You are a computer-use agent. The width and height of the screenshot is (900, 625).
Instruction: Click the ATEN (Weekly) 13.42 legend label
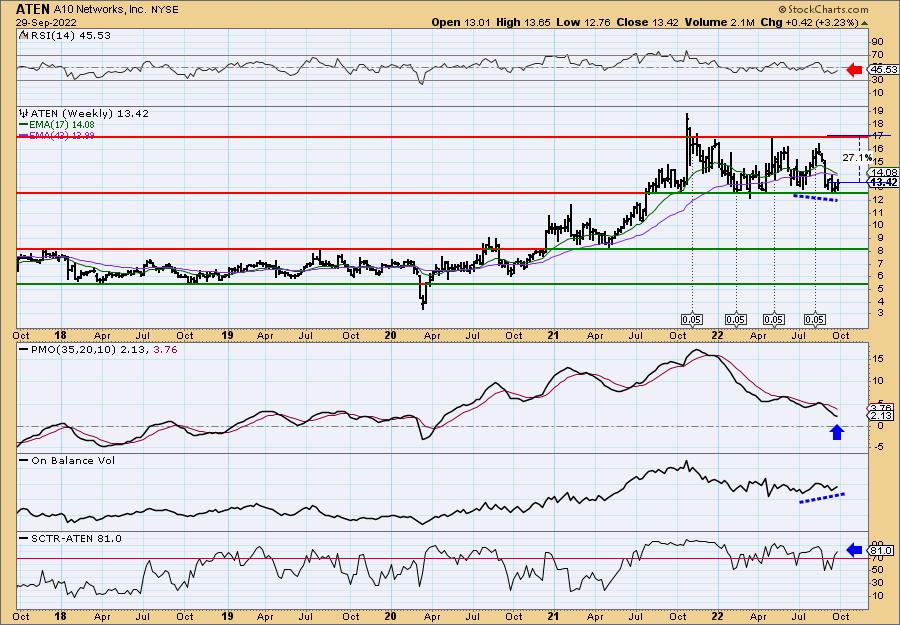[x=89, y=113]
